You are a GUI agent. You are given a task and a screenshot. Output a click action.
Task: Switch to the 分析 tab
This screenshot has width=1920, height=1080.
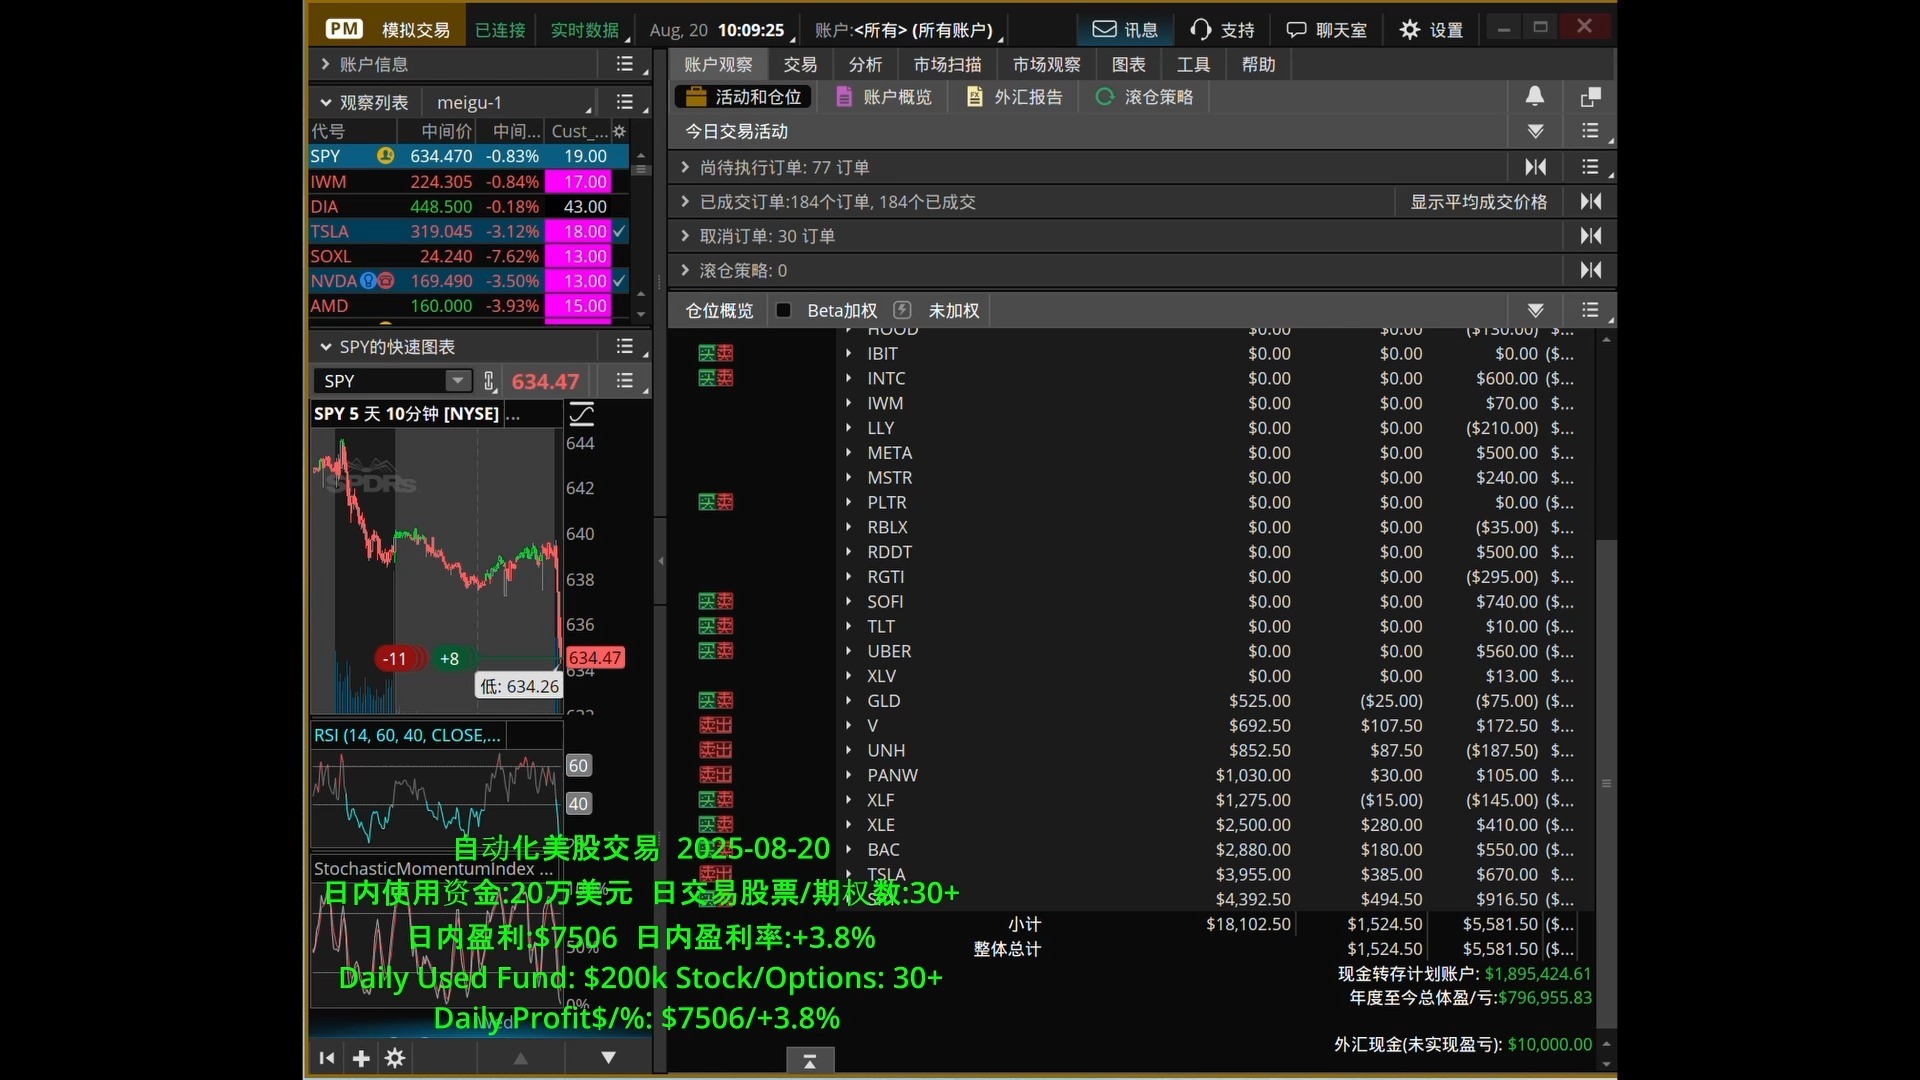[865, 64]
